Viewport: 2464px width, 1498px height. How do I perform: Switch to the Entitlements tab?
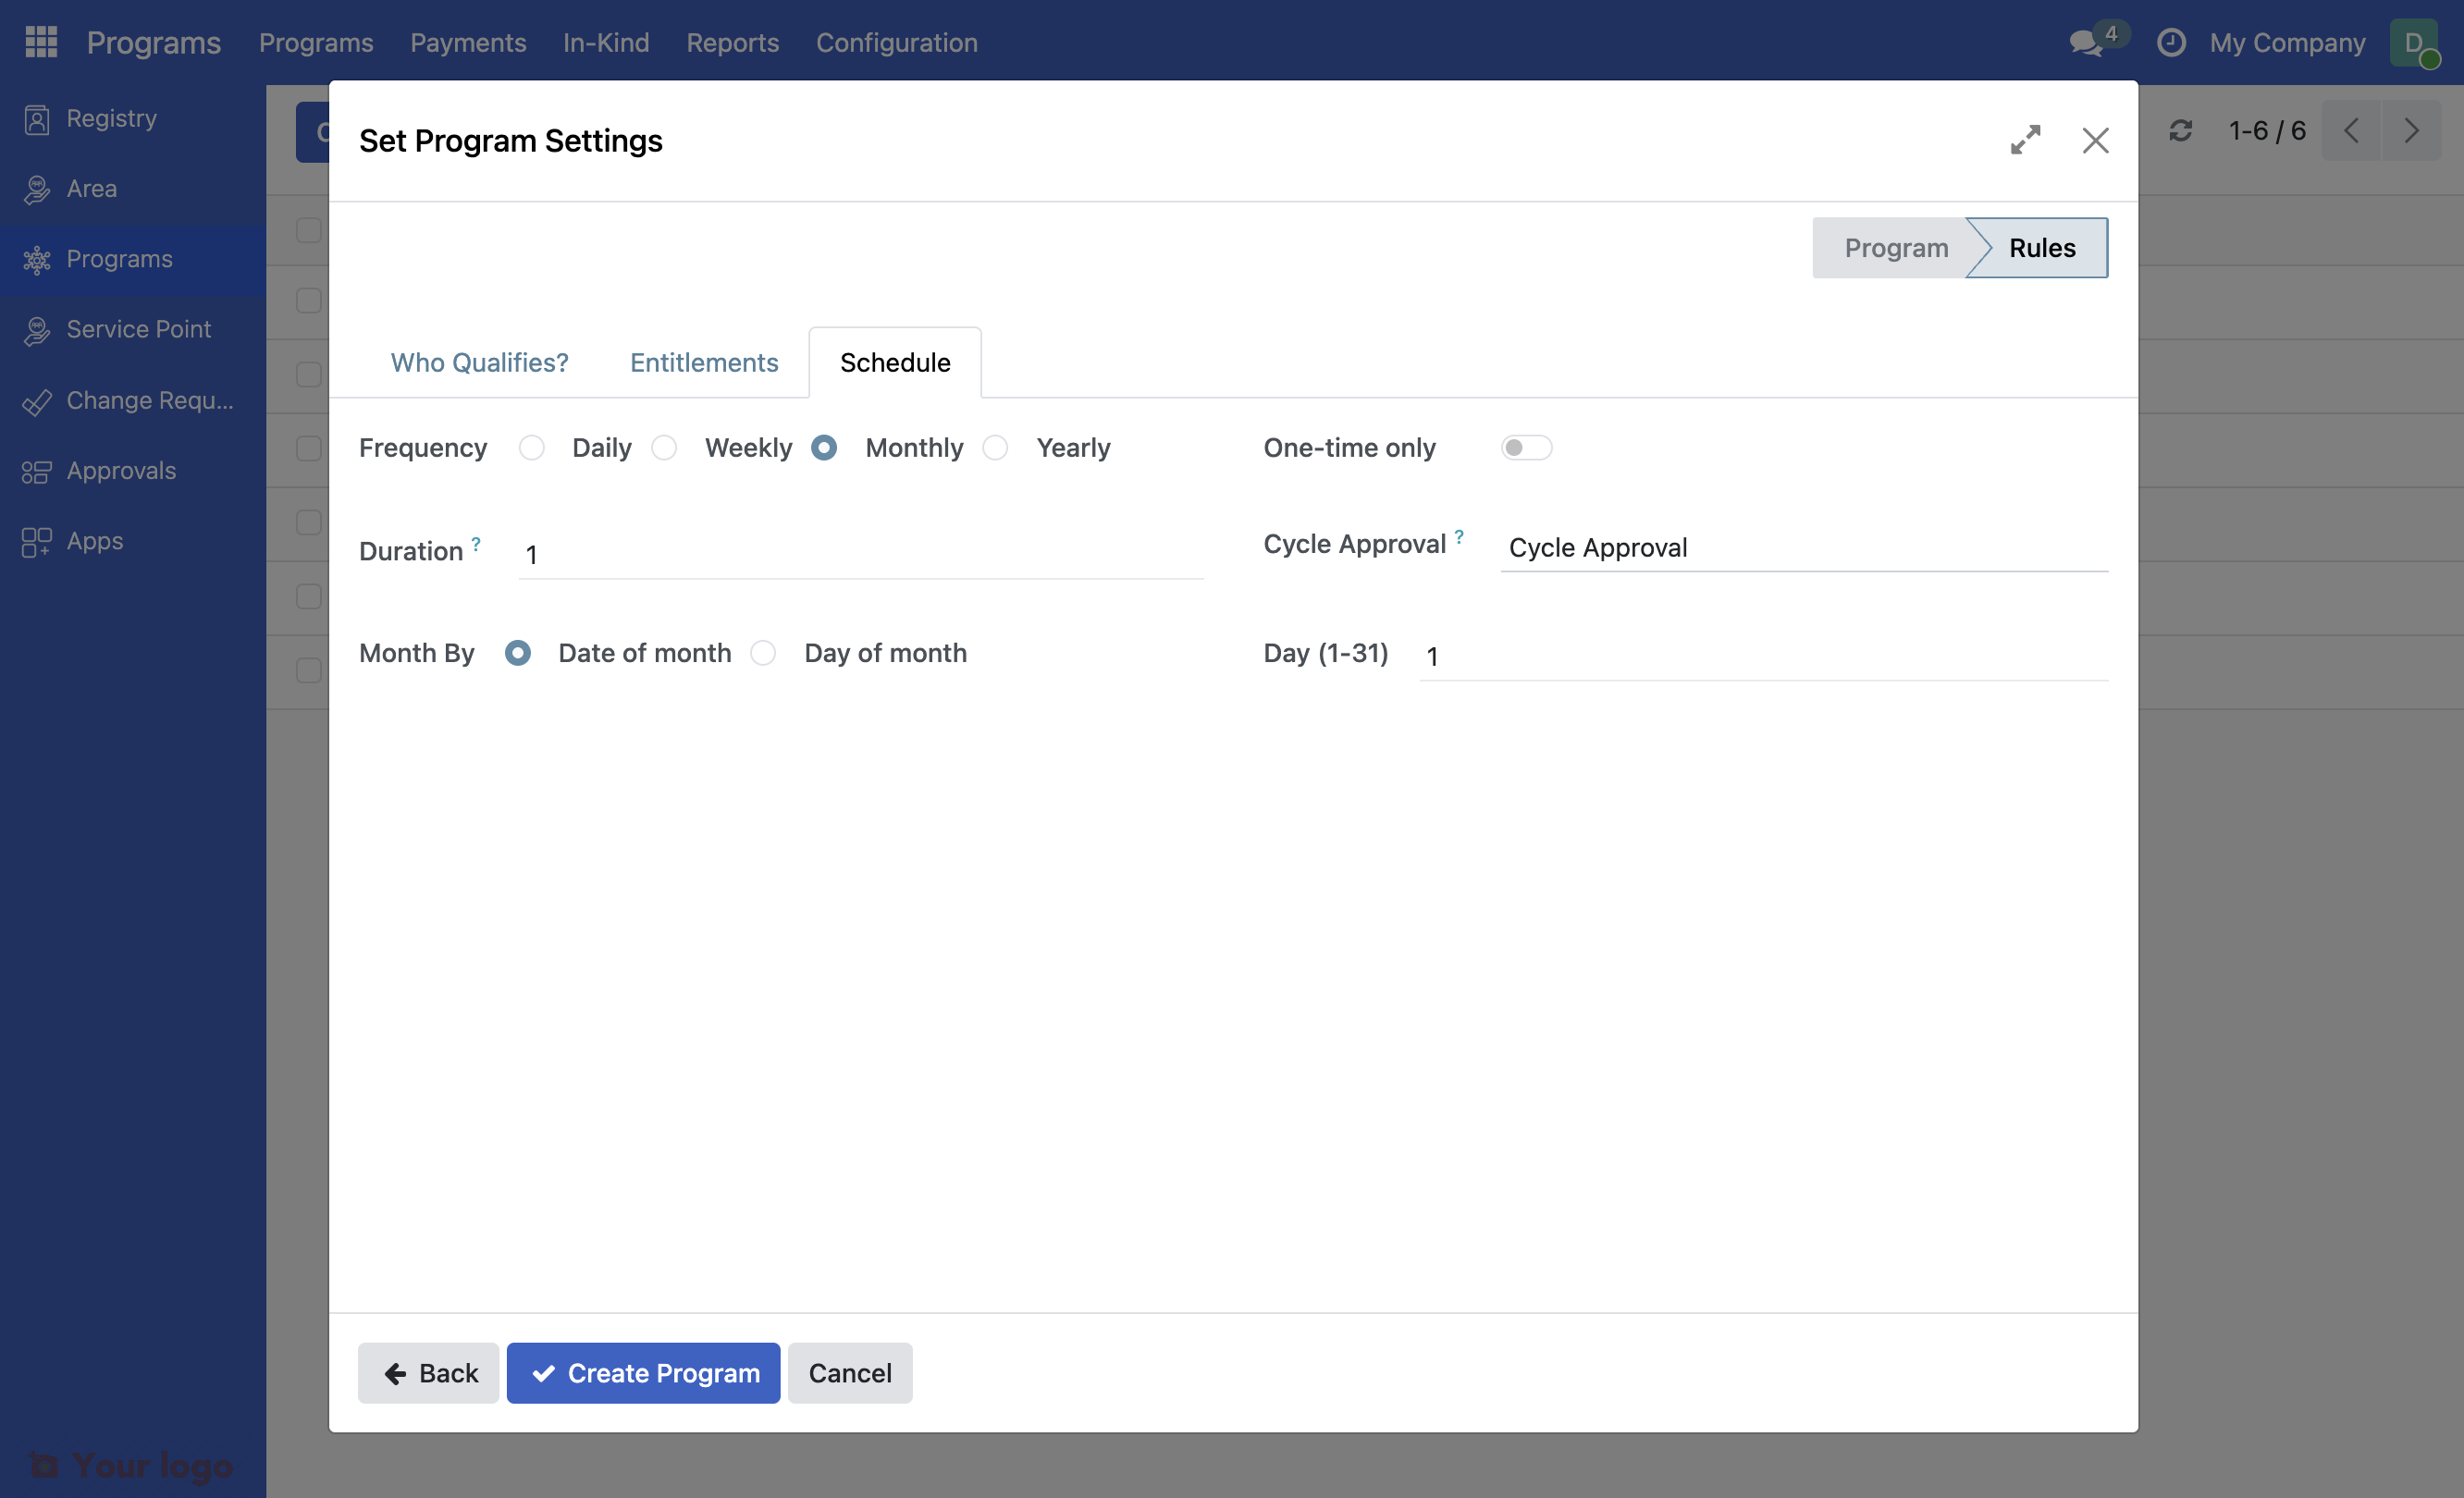[704, 362]
